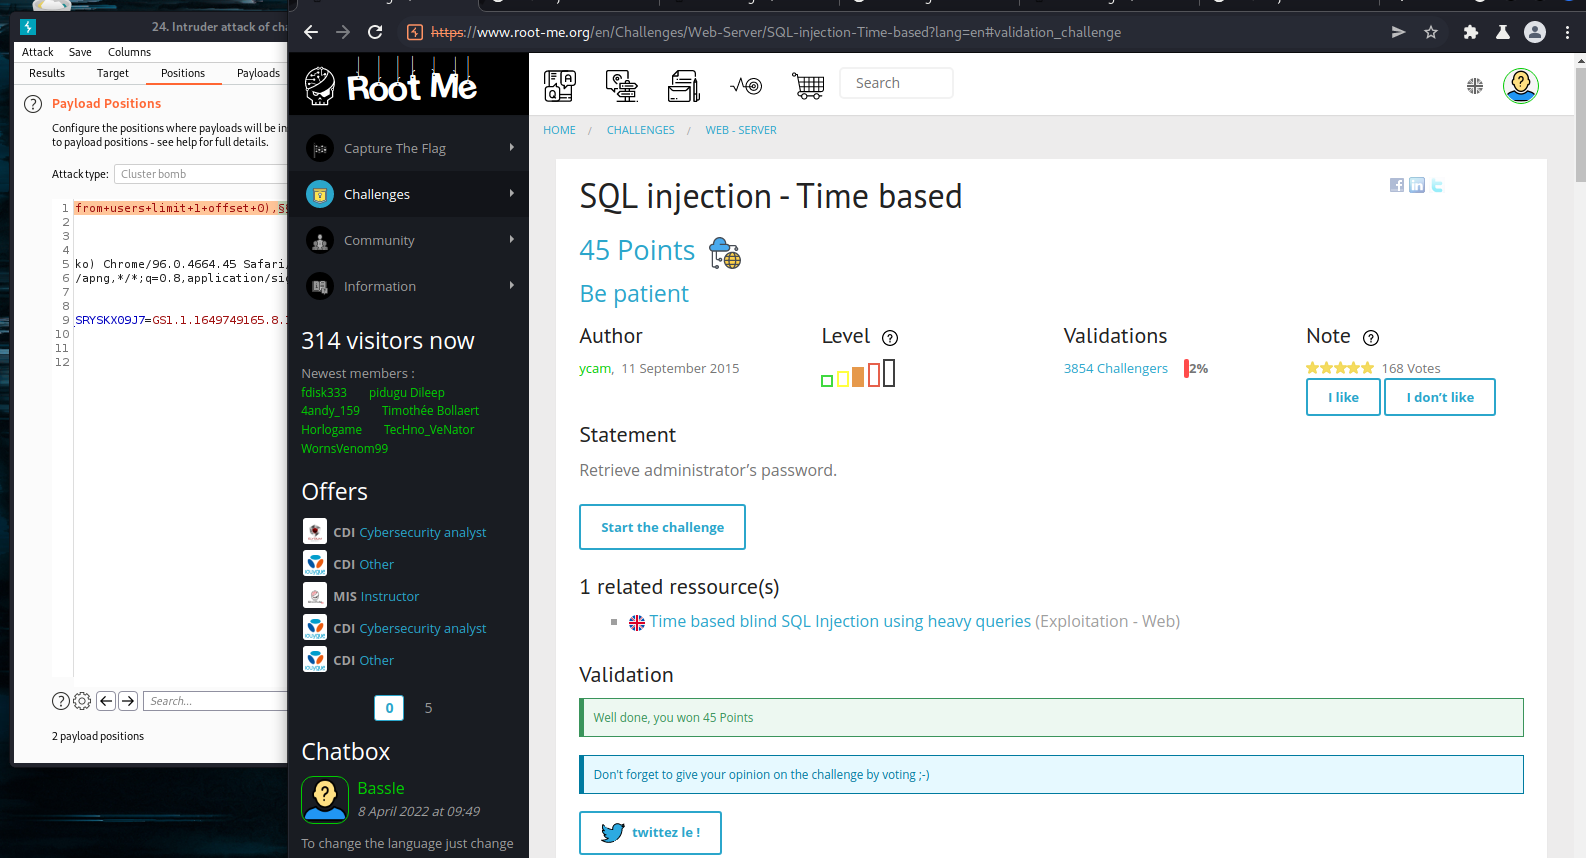
Task: Go back with the browser back arrow
Action: [x=311, y=32]
